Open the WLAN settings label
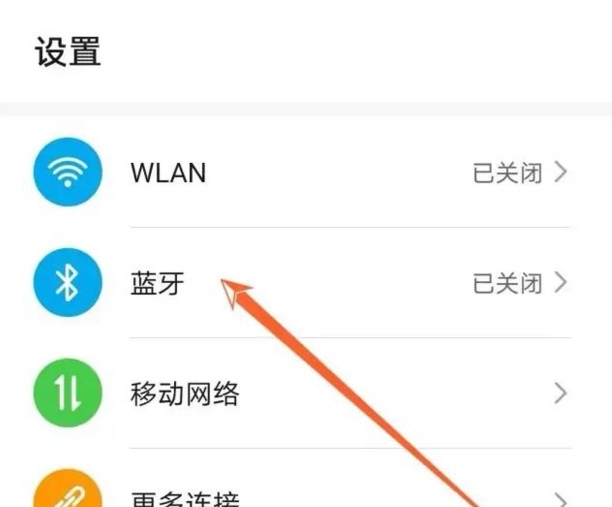 168,173
